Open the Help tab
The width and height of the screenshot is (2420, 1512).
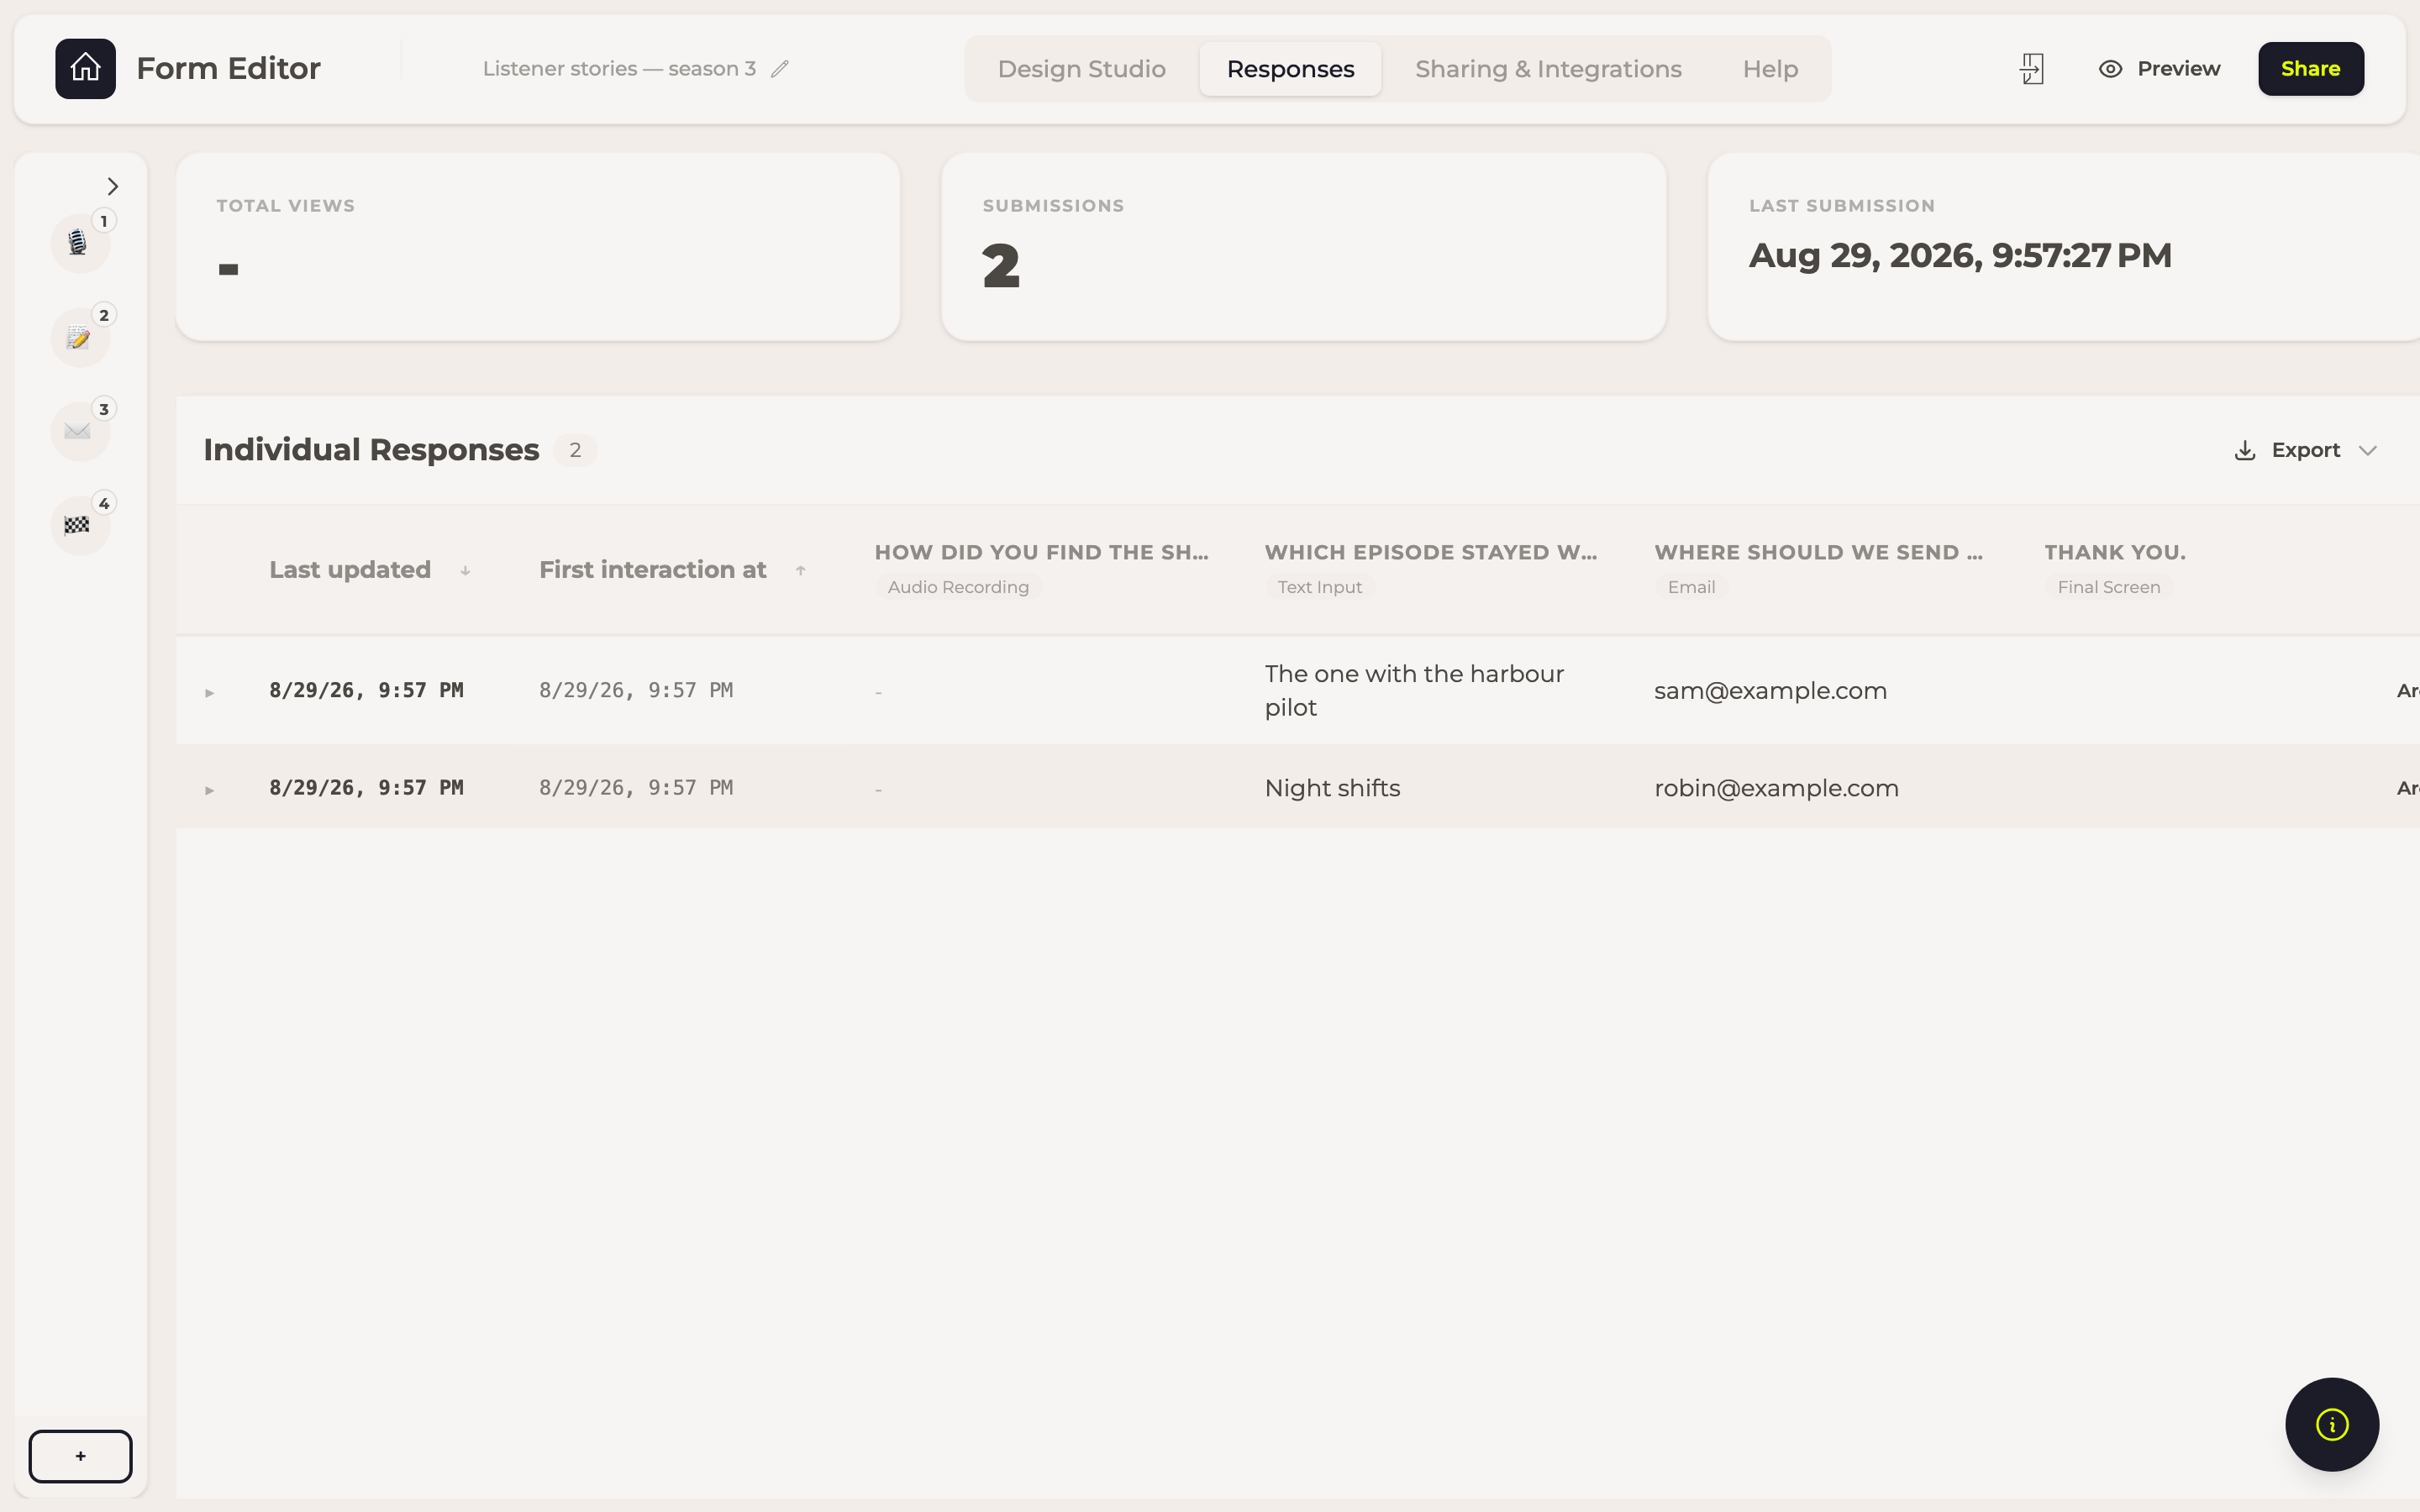(1770, 69)
